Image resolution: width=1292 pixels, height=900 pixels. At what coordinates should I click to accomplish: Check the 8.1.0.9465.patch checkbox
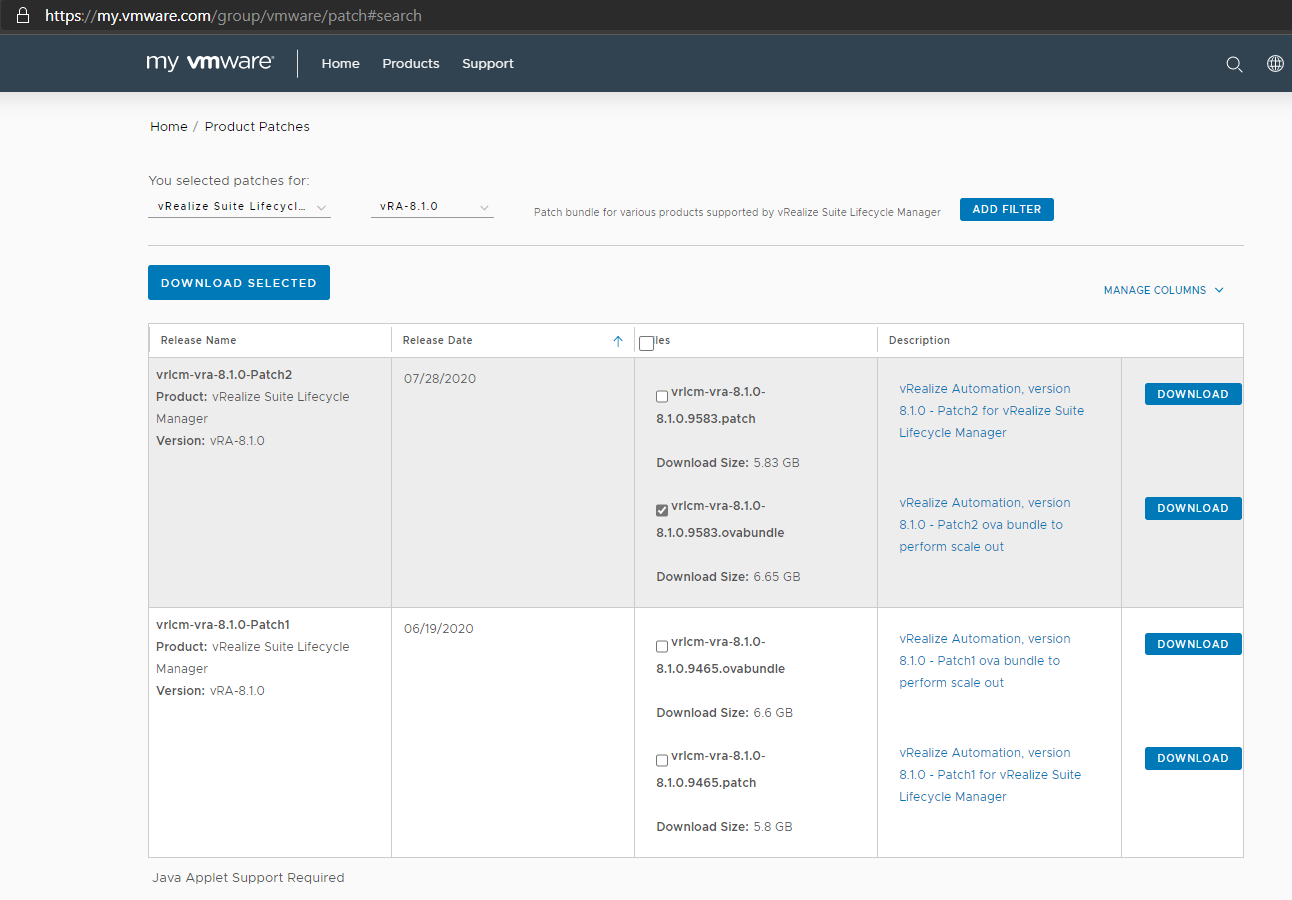662,760
